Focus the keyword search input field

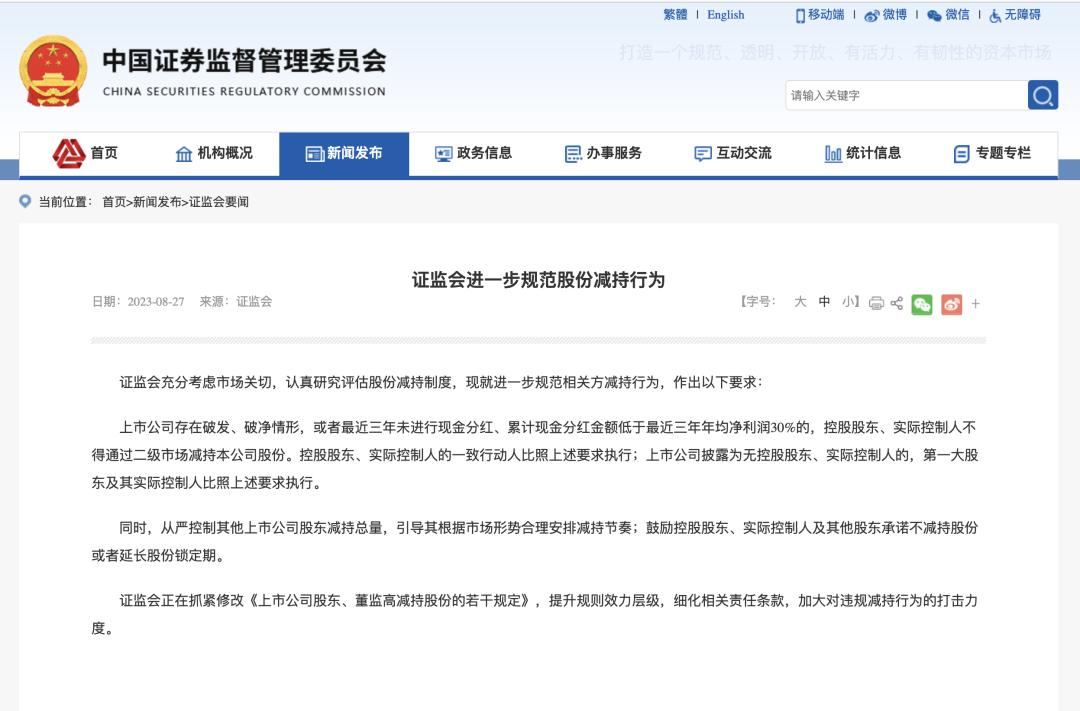tap(905, 95)
